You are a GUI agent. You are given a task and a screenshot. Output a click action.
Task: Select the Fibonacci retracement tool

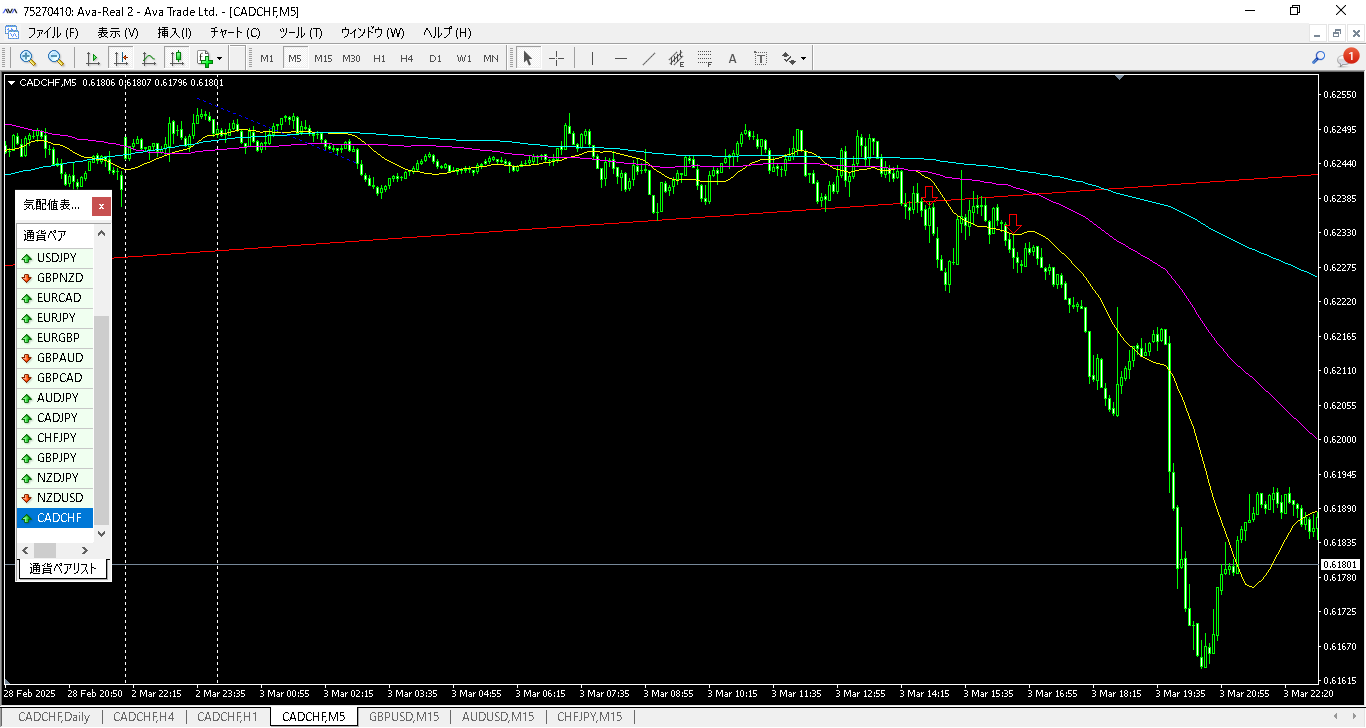click(x=704, y=58)
